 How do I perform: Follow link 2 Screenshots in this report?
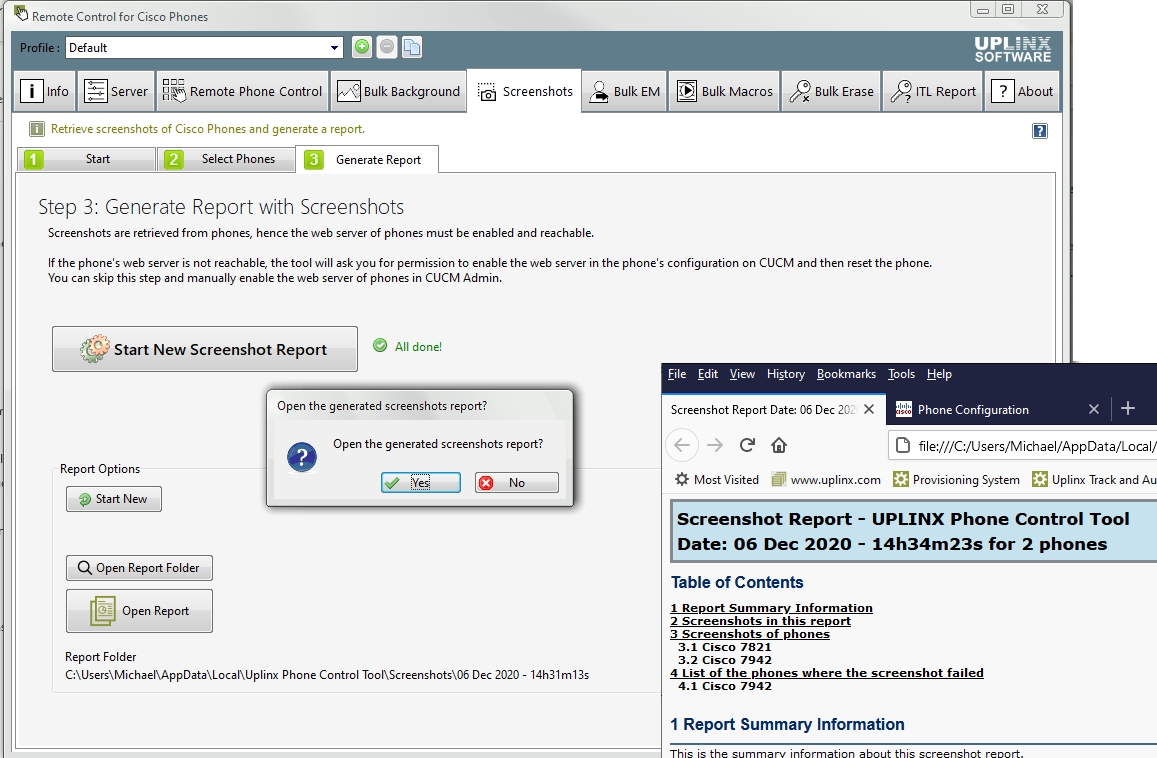760,621
